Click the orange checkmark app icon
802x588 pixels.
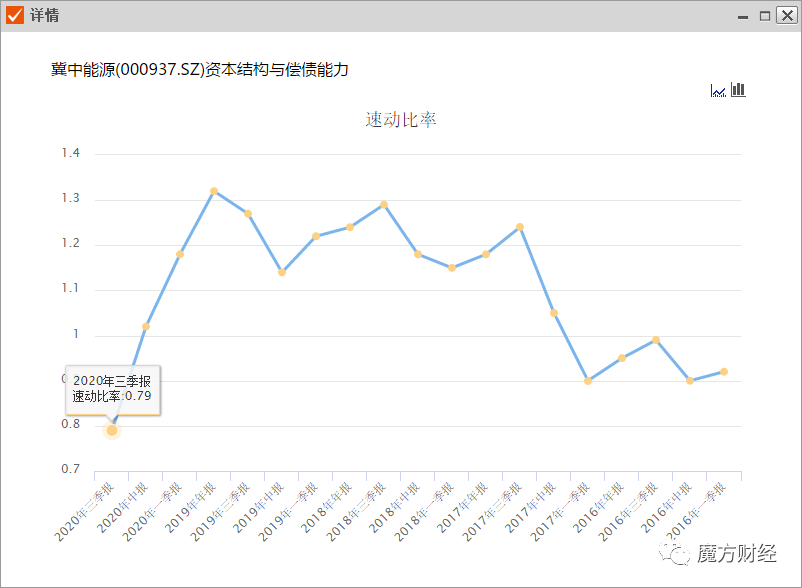pos(15,15)
